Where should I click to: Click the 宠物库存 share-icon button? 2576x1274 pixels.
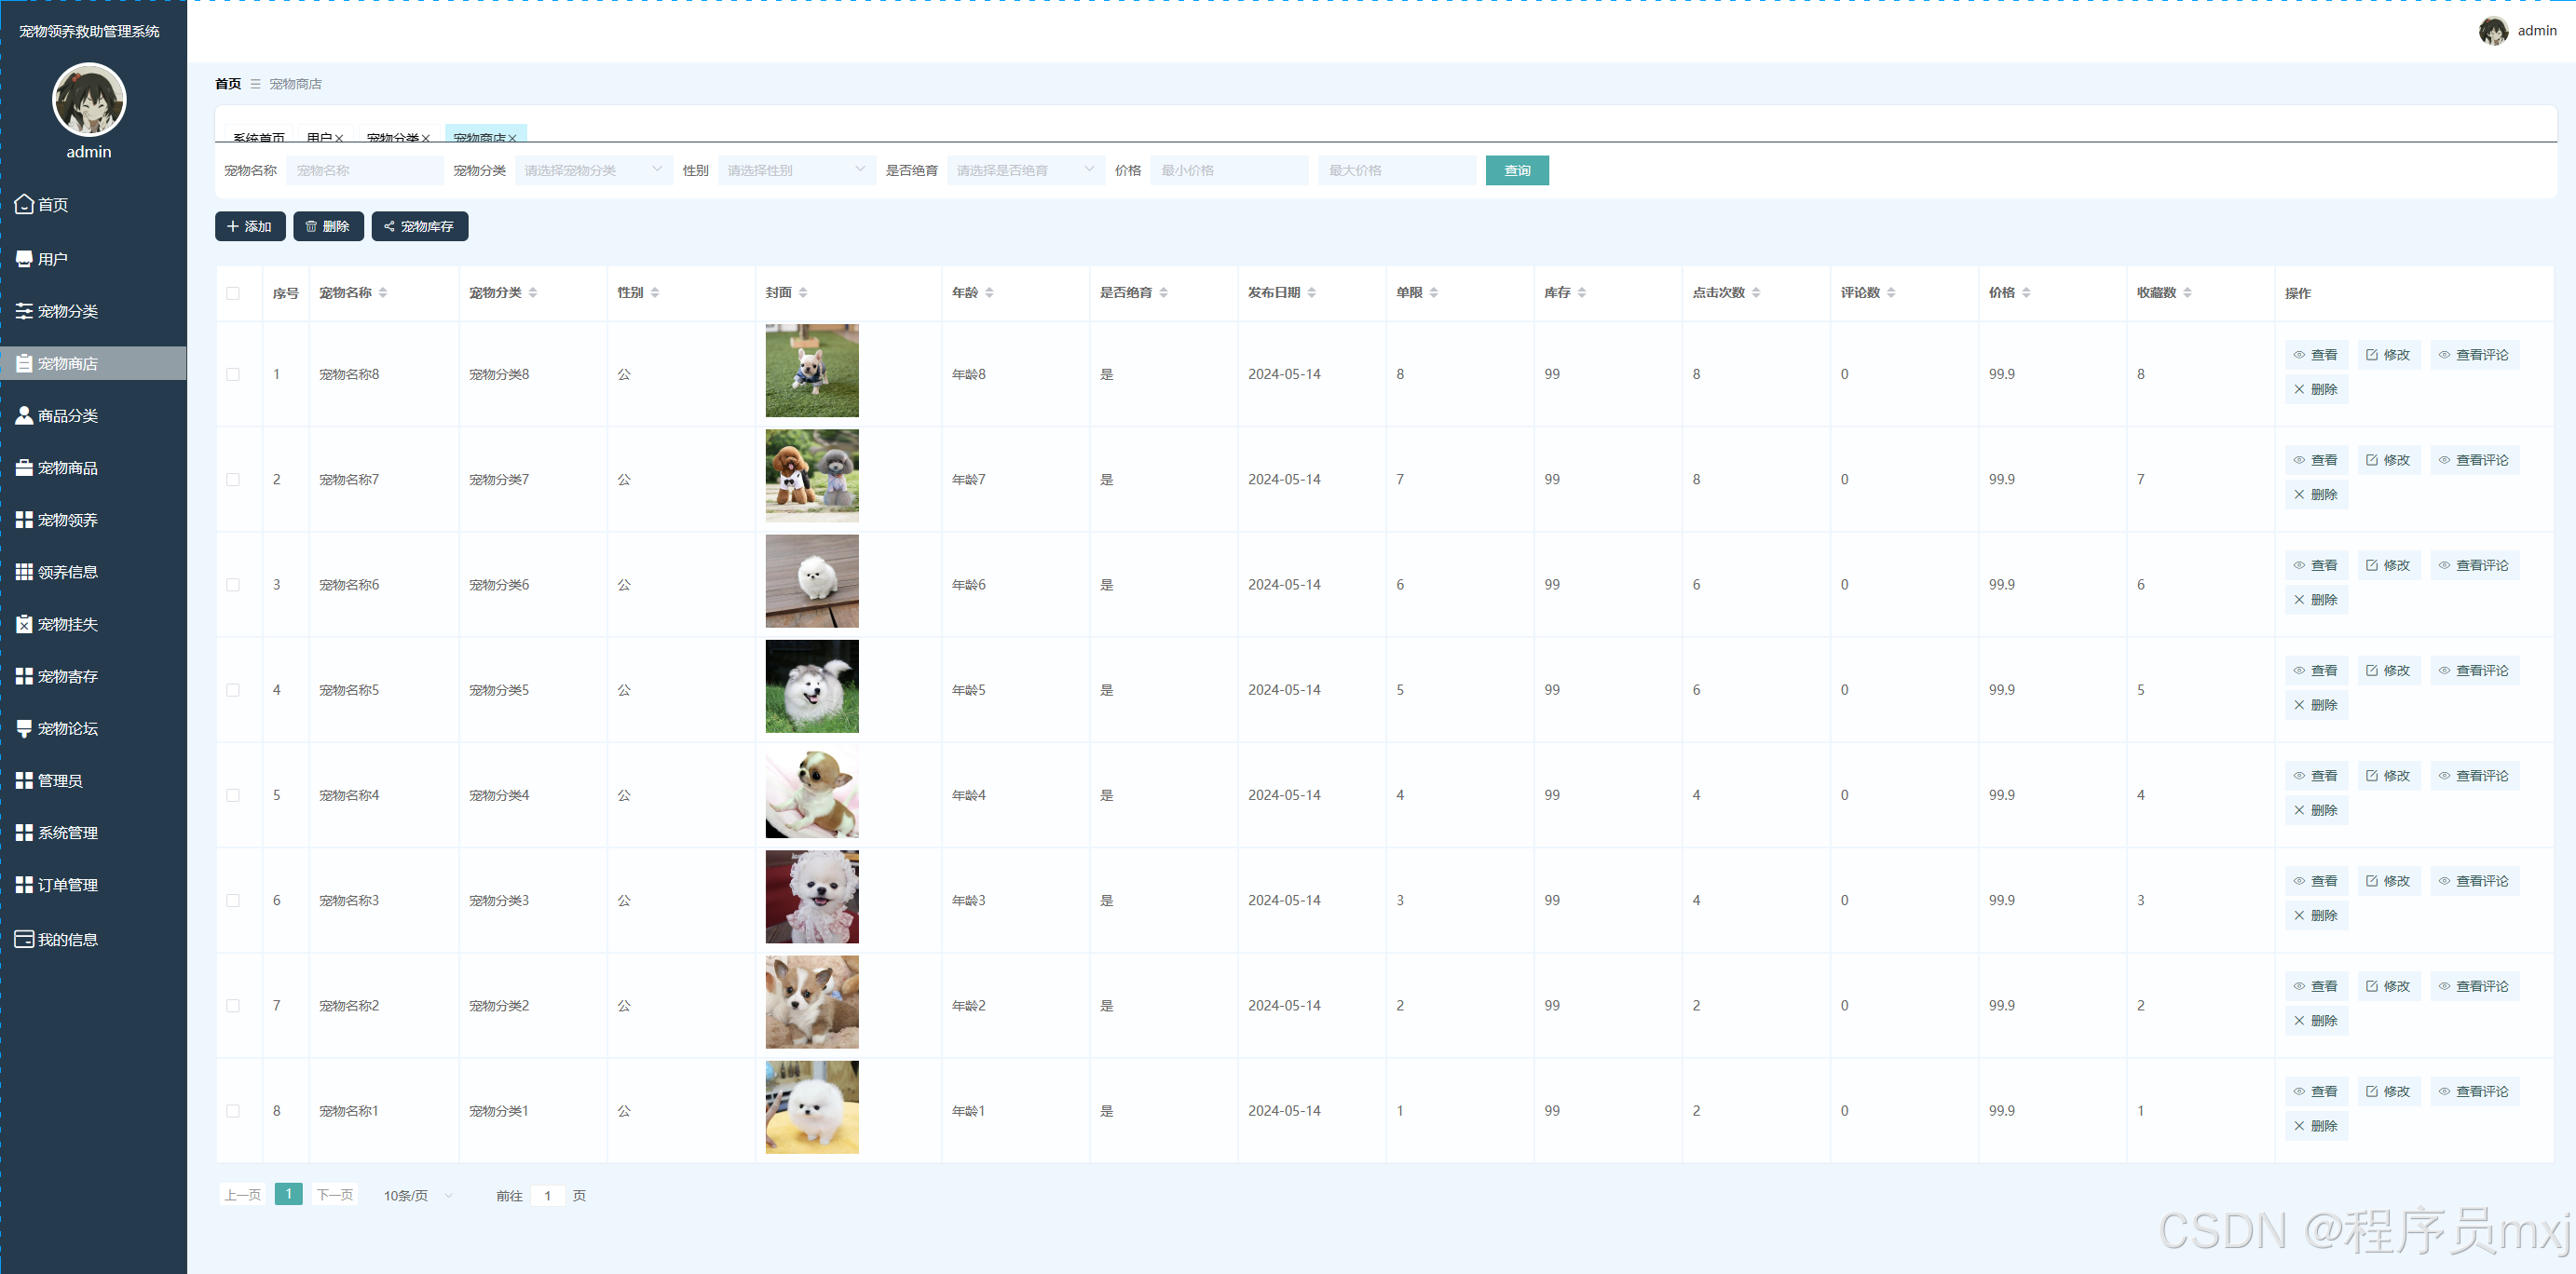419,226
